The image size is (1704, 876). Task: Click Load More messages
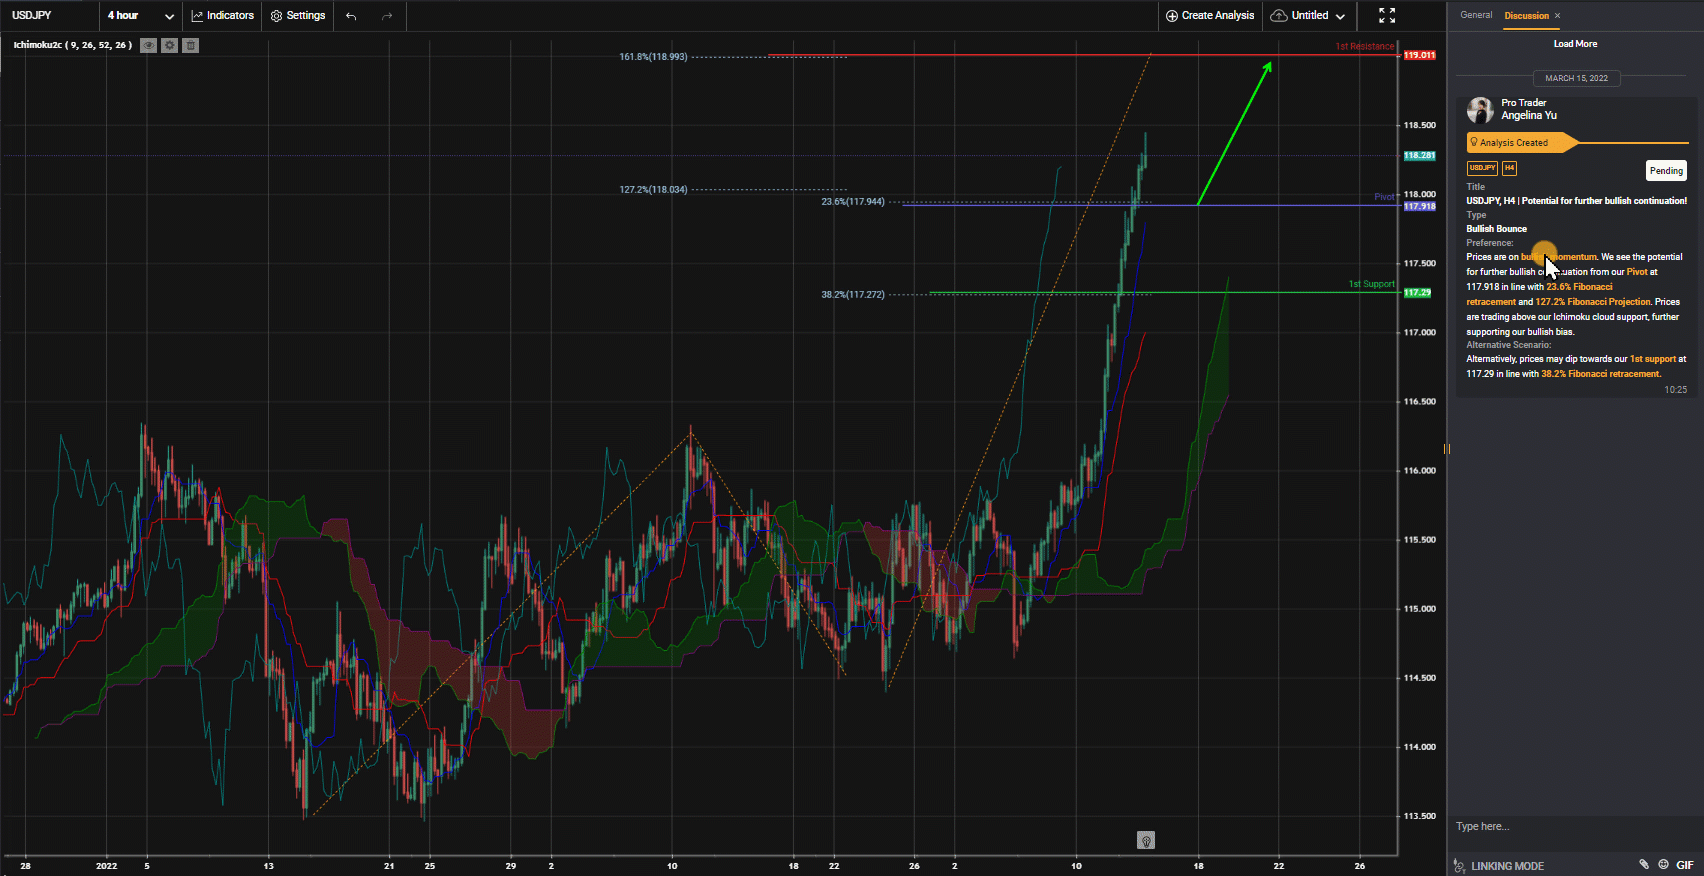coord(1575,44)
